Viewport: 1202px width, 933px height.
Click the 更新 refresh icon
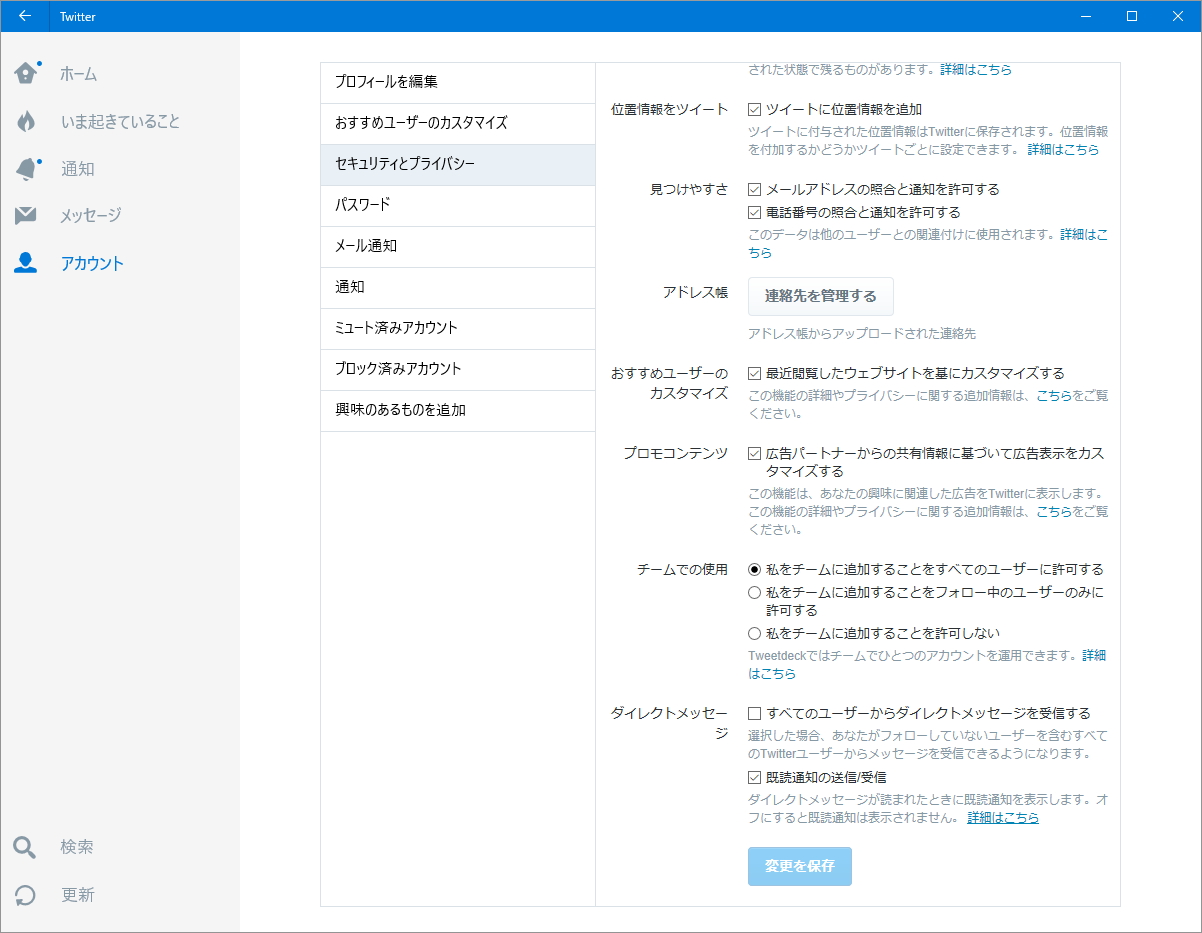pos(26,895)
